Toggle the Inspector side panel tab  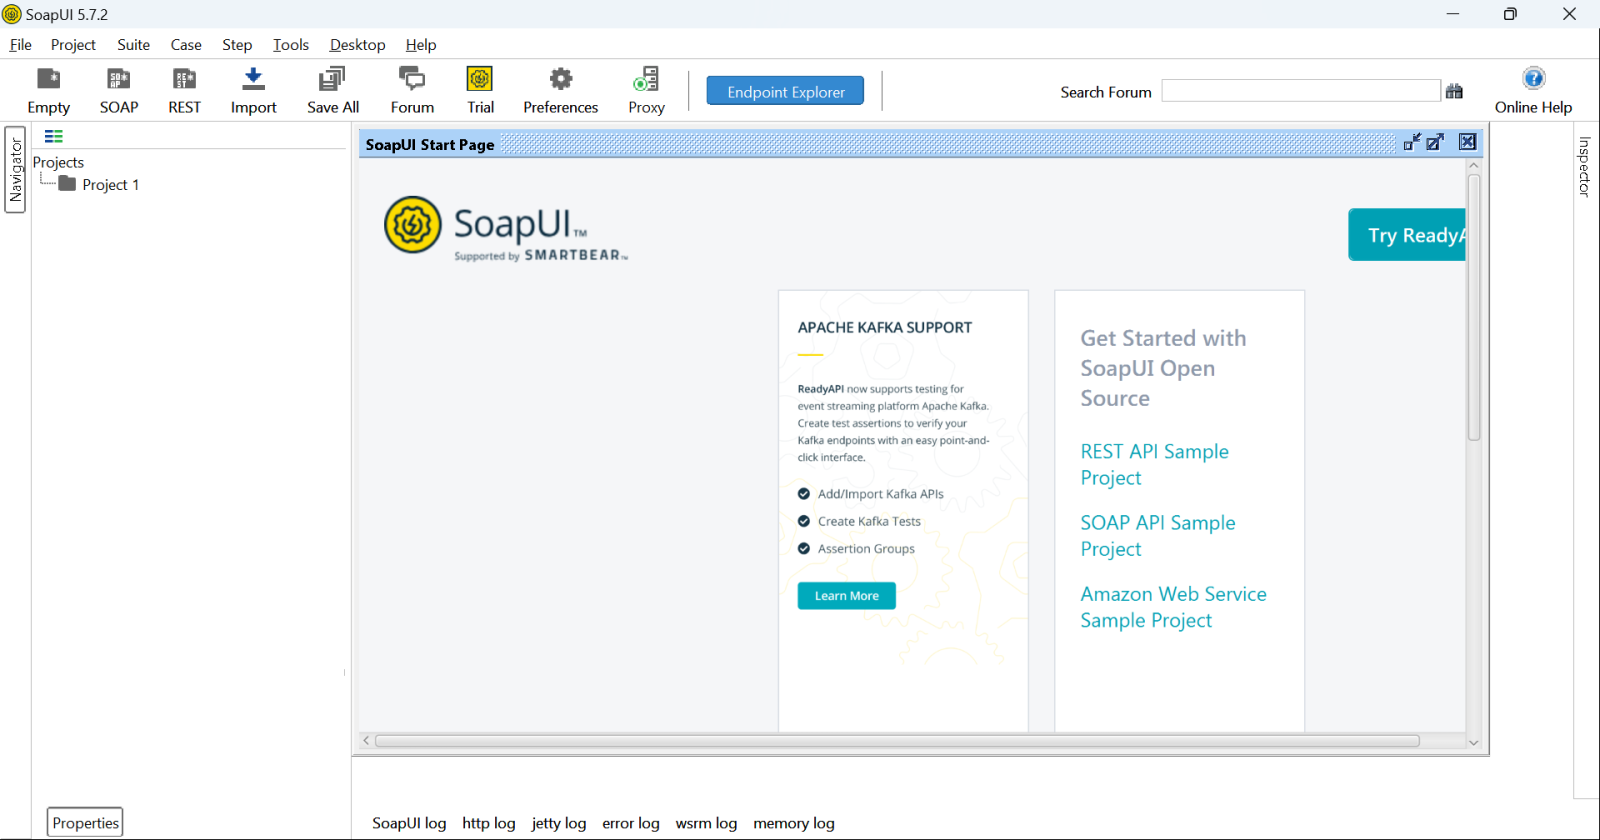[1584, 166]
